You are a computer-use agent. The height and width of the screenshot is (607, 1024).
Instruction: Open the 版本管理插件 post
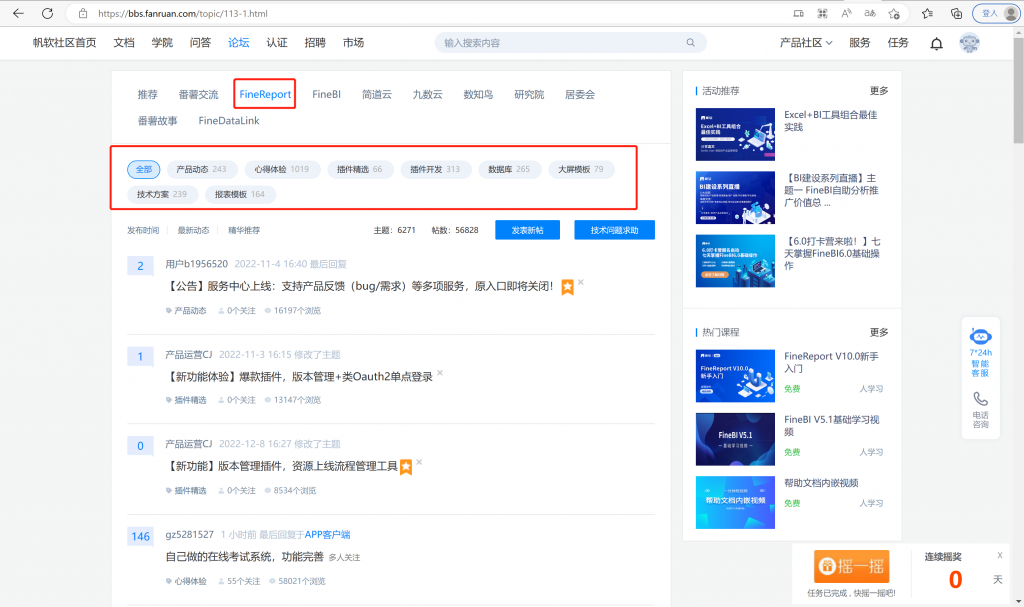(281, 466)
